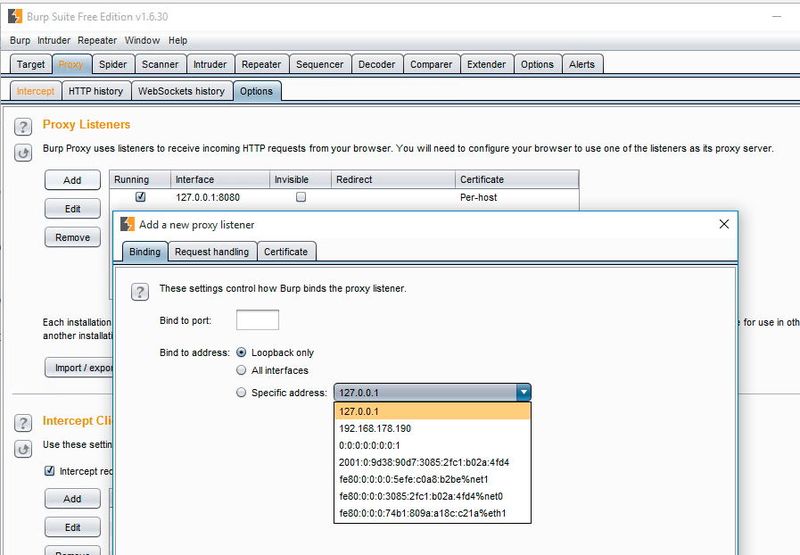Click Edit button under Intercept Client

click(x=72, y=527)
